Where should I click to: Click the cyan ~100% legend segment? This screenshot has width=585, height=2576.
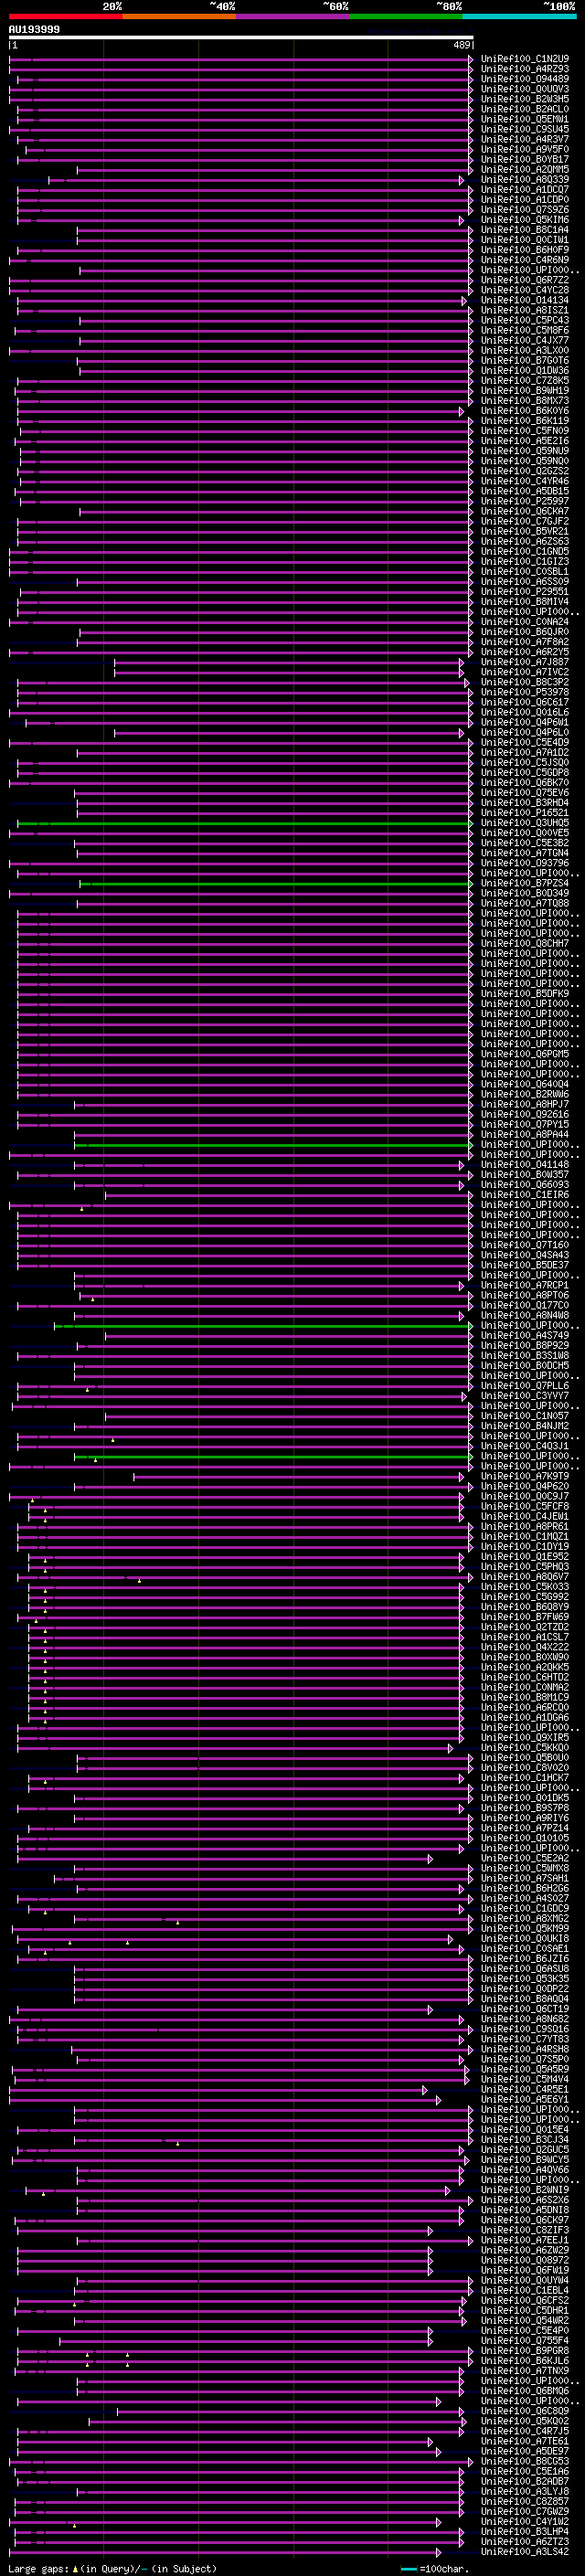tap(518, 17)
